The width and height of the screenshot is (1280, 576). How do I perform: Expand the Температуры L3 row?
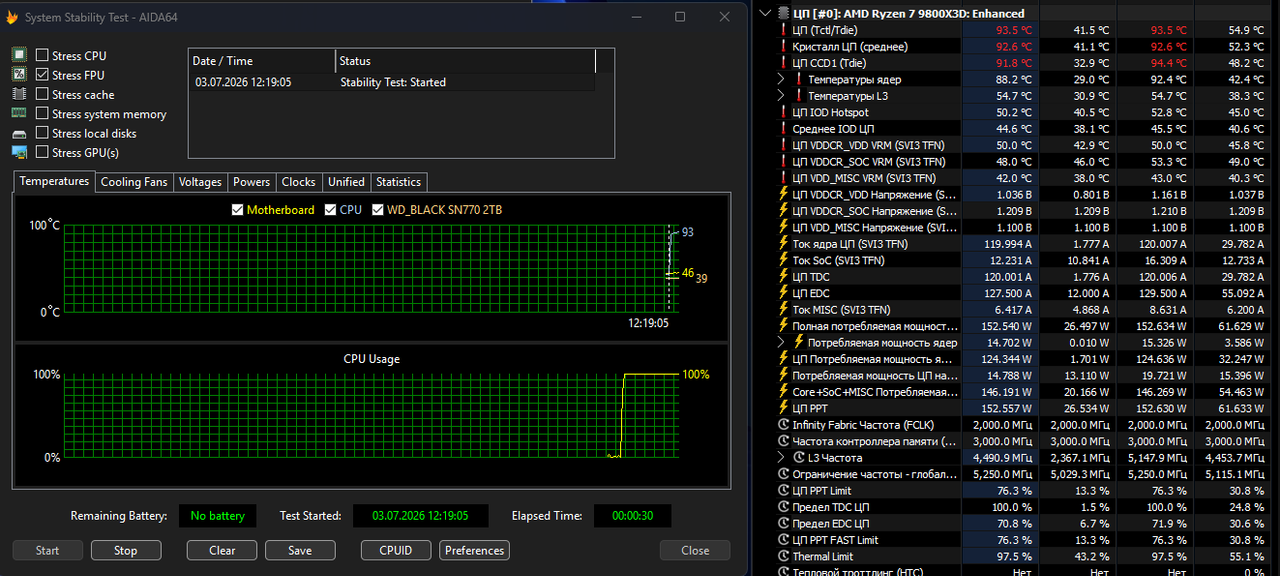pyautogui.click(x=782, y=96)
